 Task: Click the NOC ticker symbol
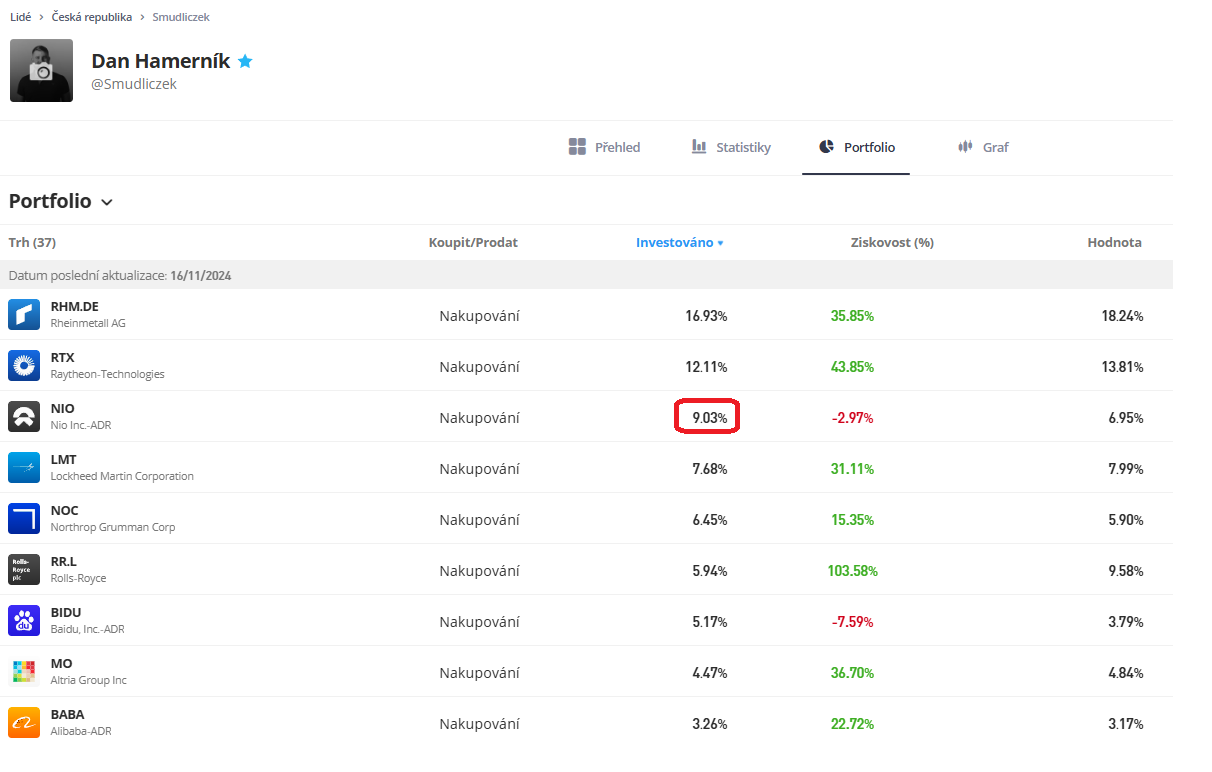pyautogui.click(x=65, y=510)
